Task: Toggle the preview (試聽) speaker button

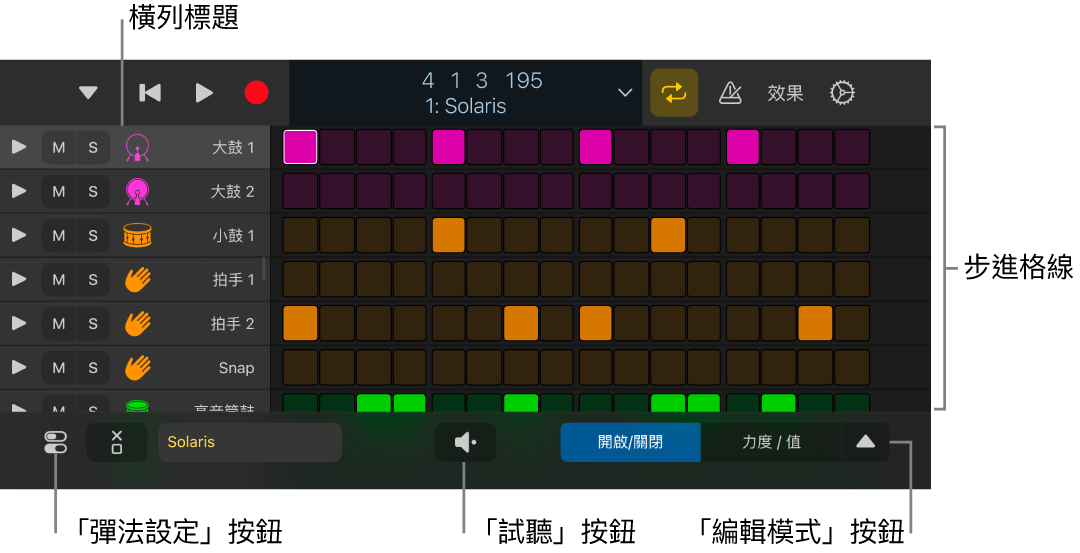Action: pos(466,442)
